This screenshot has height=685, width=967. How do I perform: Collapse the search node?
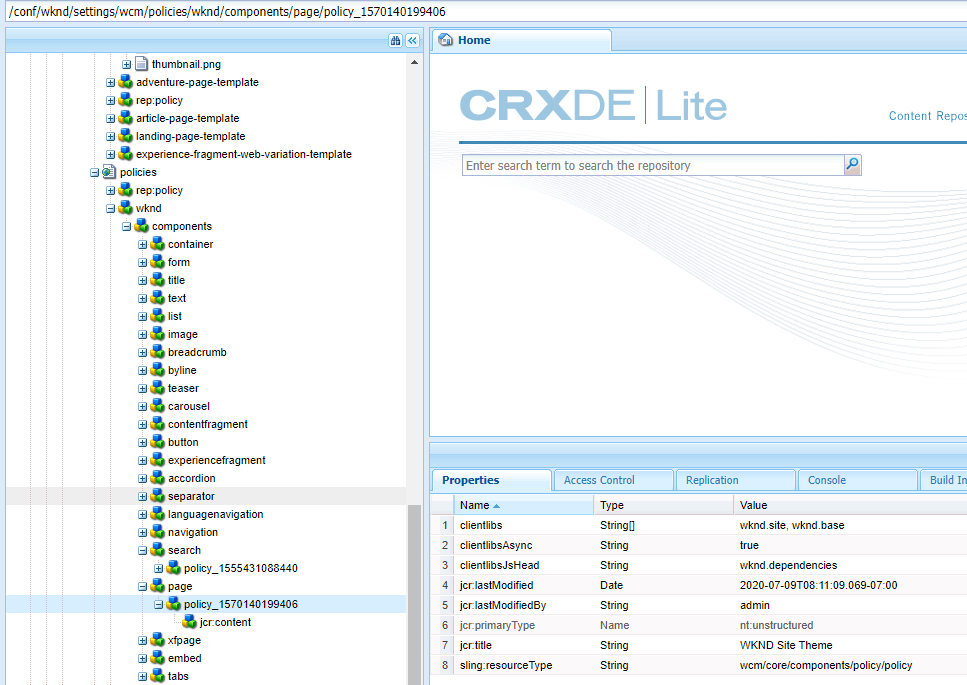click(142, 551)
